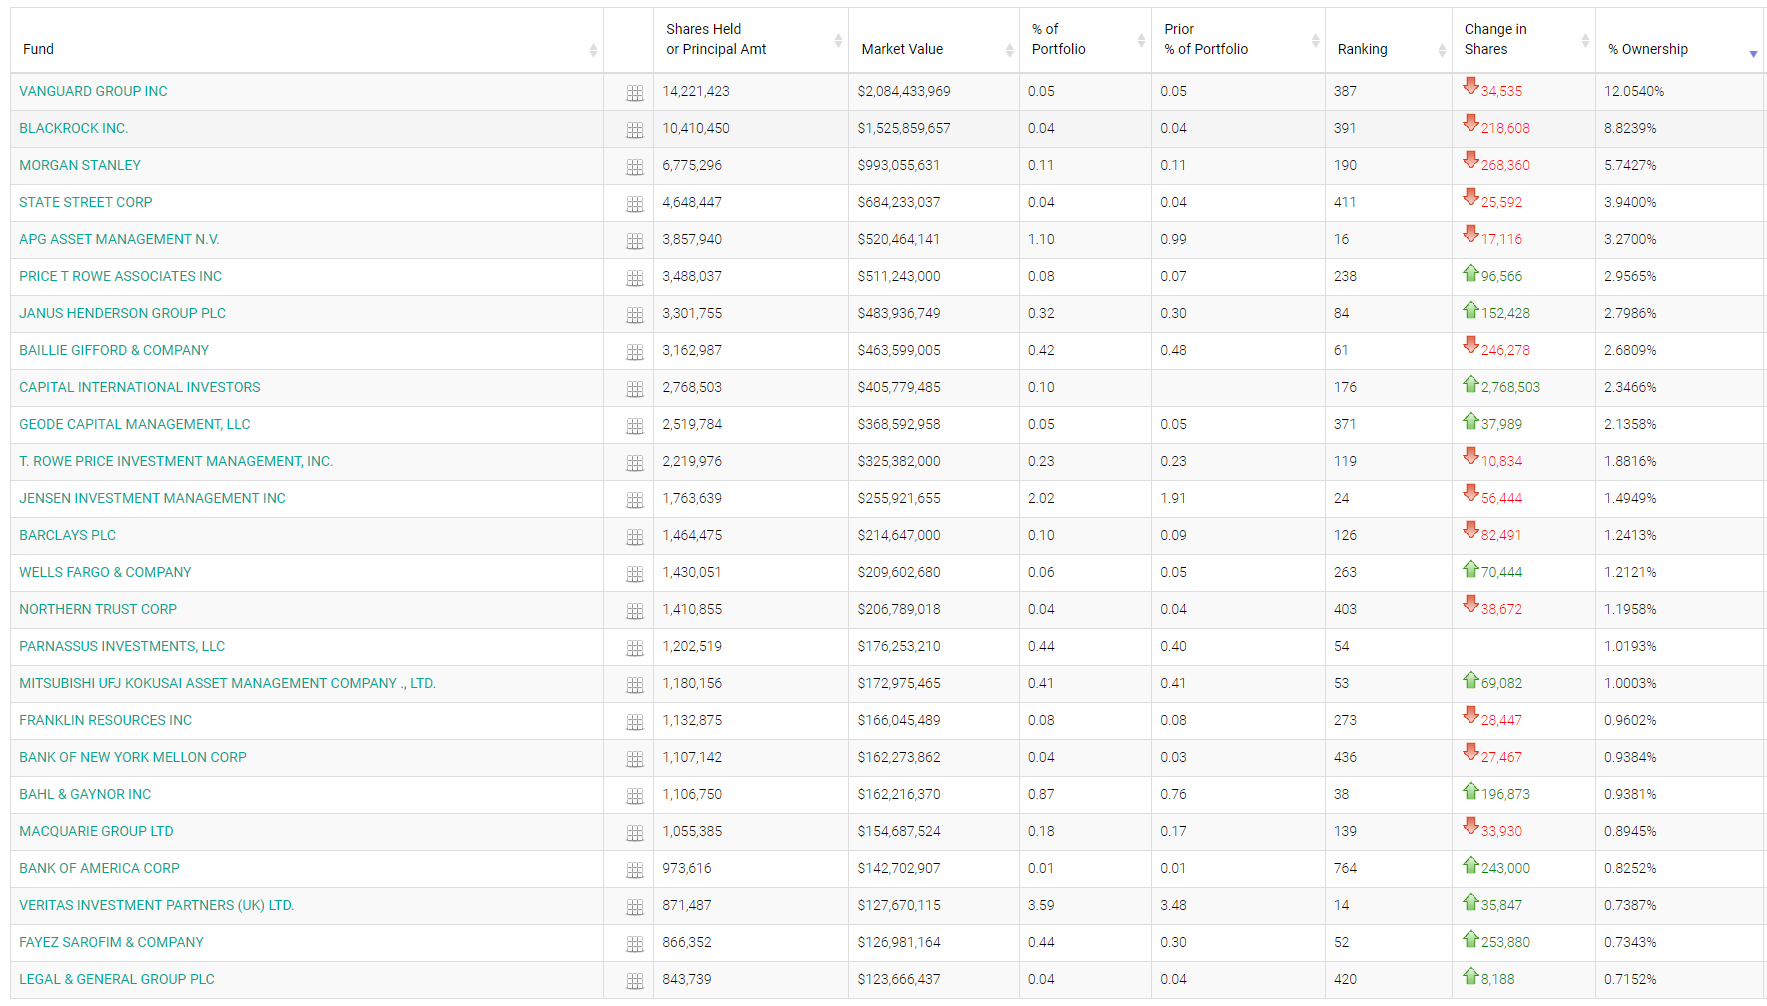Open APG ASSET MANAGEMENT N.V. link
This screenshot has width=1767, height=1006.
point(119,239)
